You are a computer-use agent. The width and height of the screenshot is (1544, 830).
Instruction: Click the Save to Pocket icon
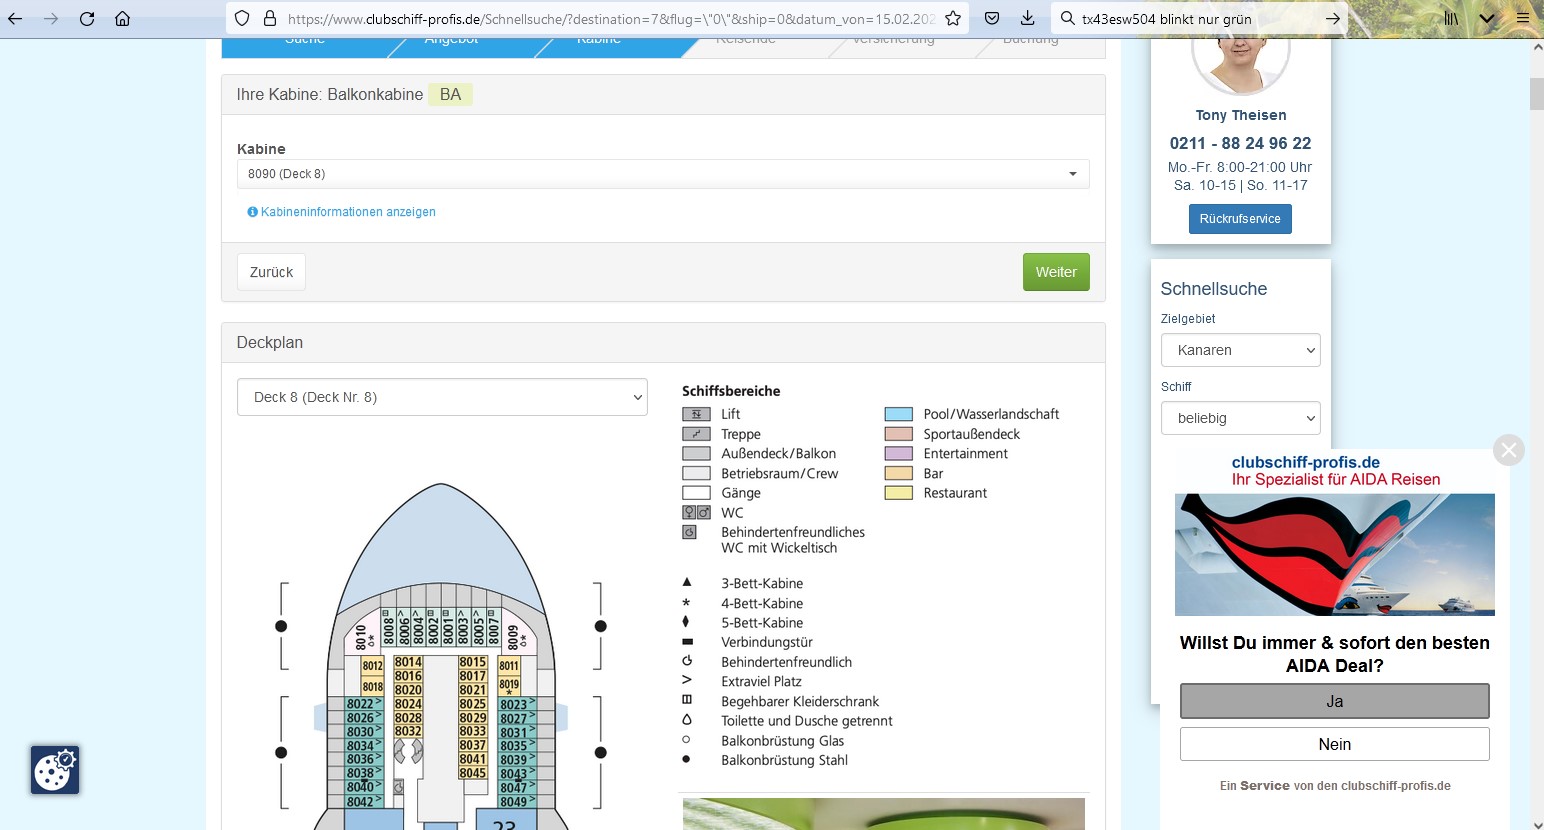(992, 19)
